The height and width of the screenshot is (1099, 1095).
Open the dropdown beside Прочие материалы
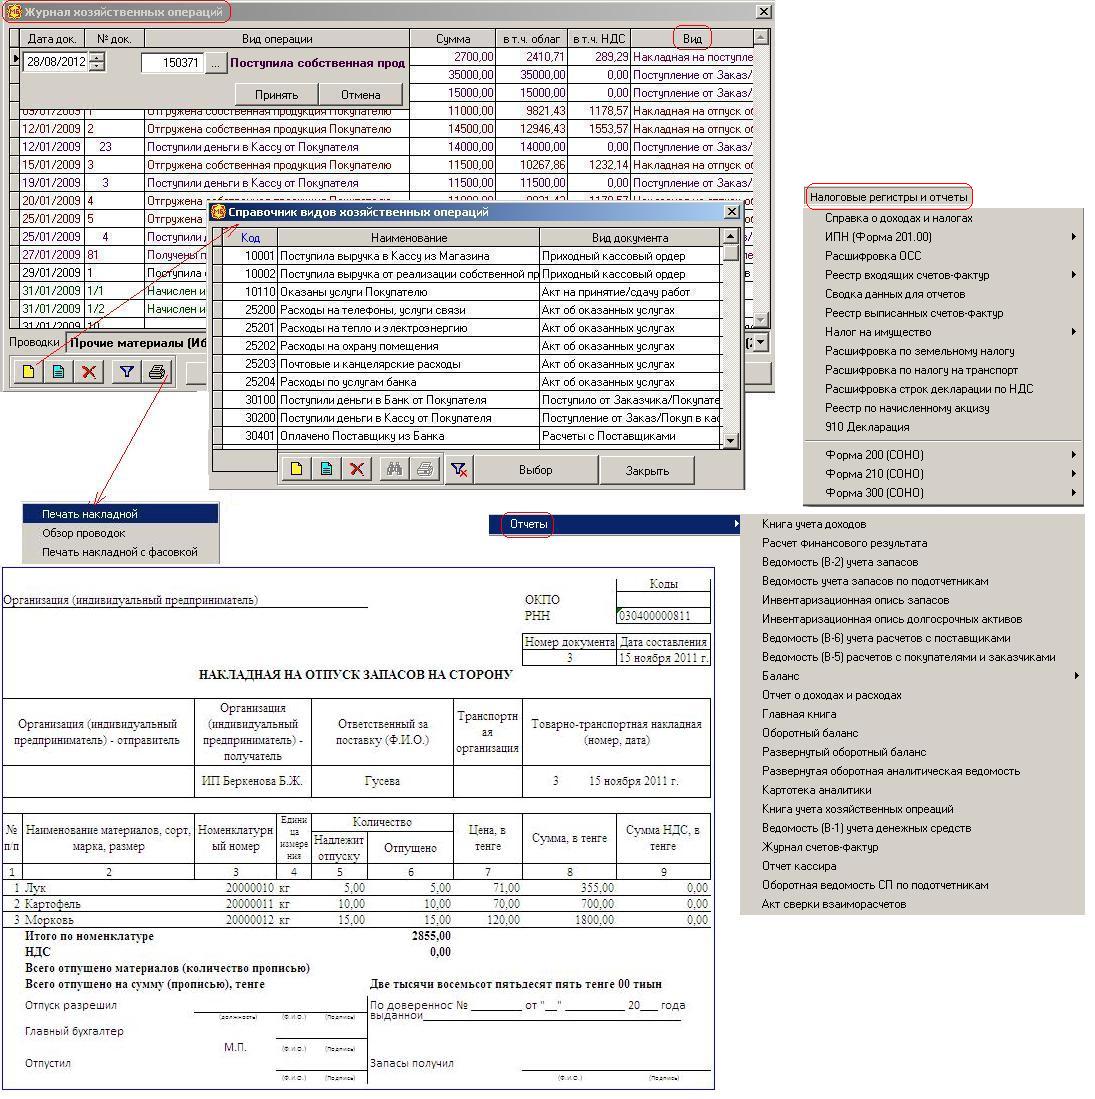point(761,343)
